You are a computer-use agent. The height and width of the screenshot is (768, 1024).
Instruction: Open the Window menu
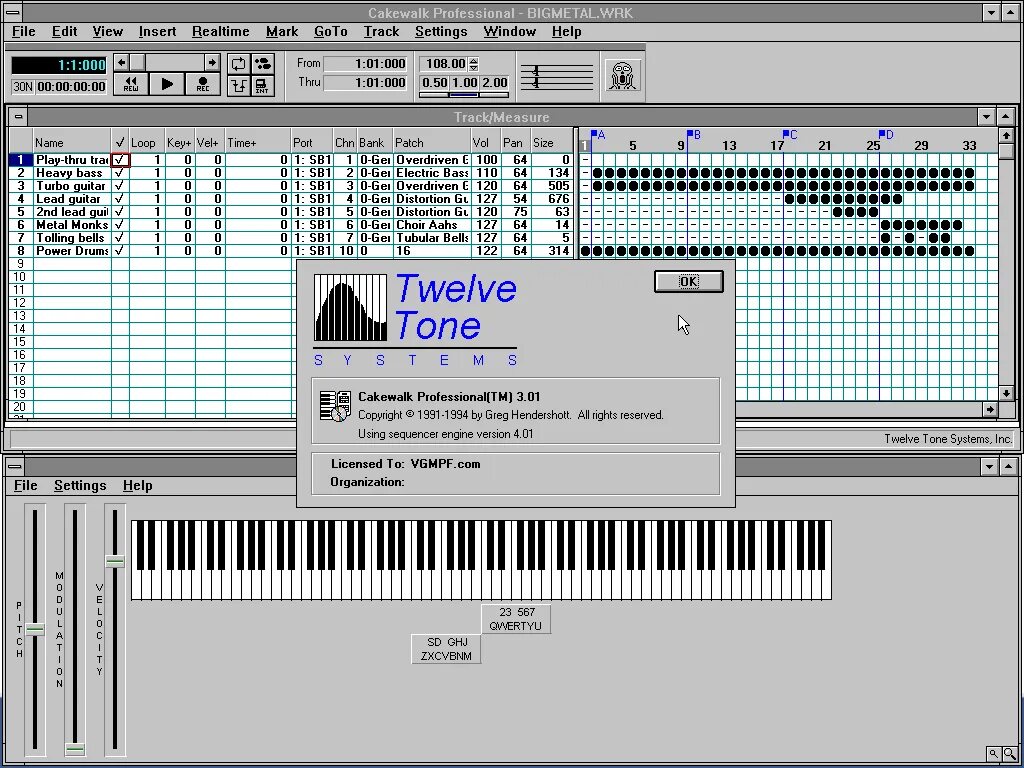click(x=510, y=31)
